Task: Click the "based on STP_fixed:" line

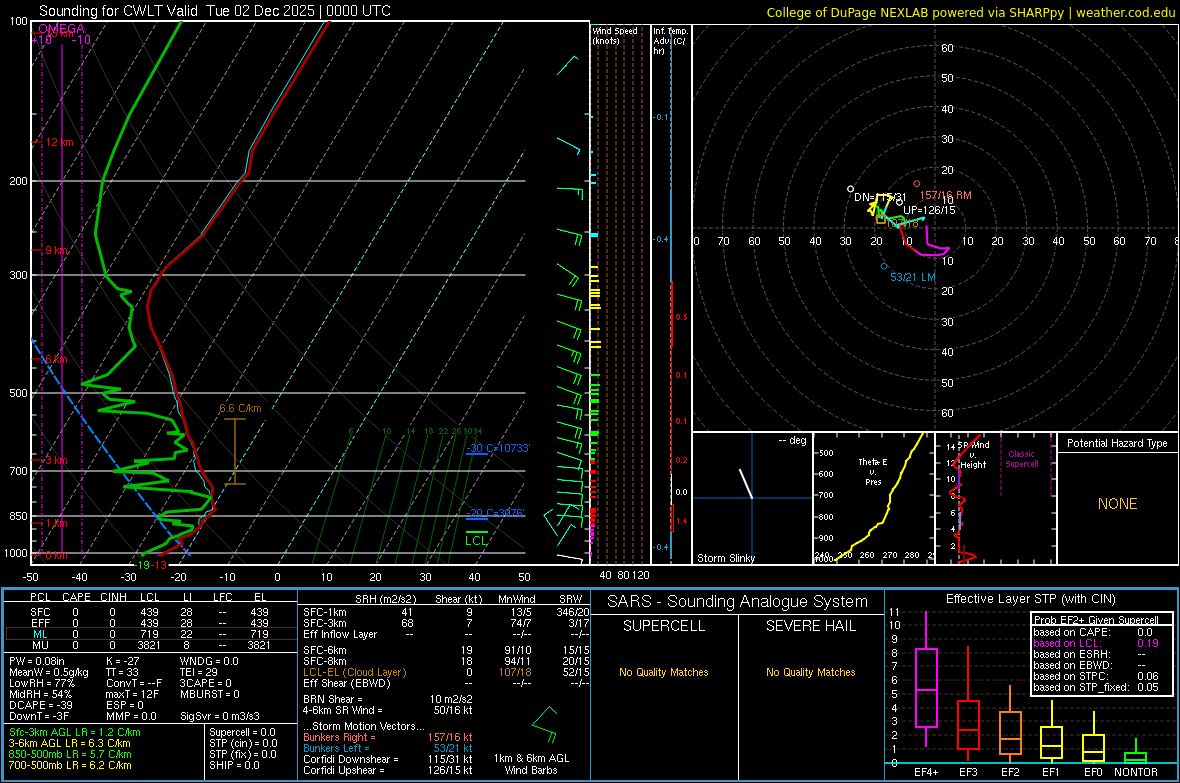Action: 1096,687
